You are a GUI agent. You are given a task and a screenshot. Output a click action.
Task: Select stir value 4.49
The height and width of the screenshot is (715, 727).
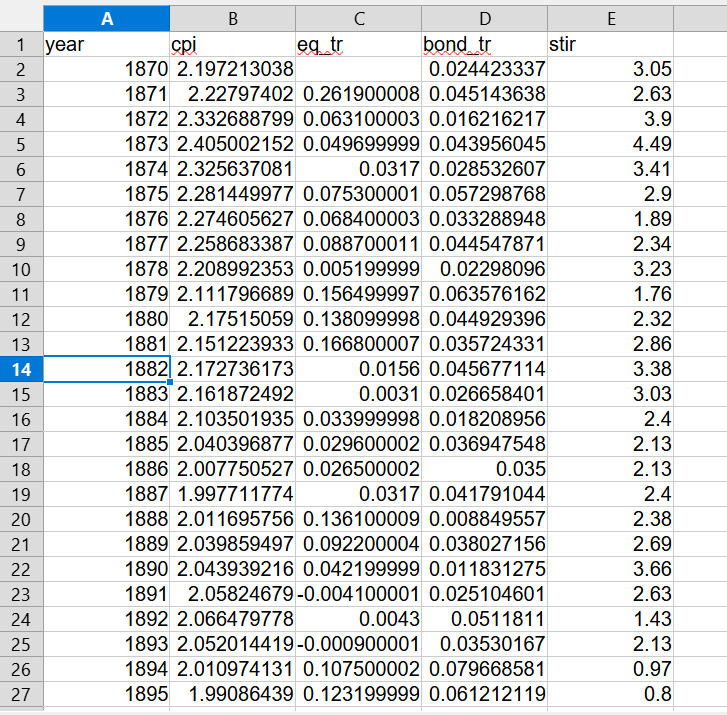[611, 144]
